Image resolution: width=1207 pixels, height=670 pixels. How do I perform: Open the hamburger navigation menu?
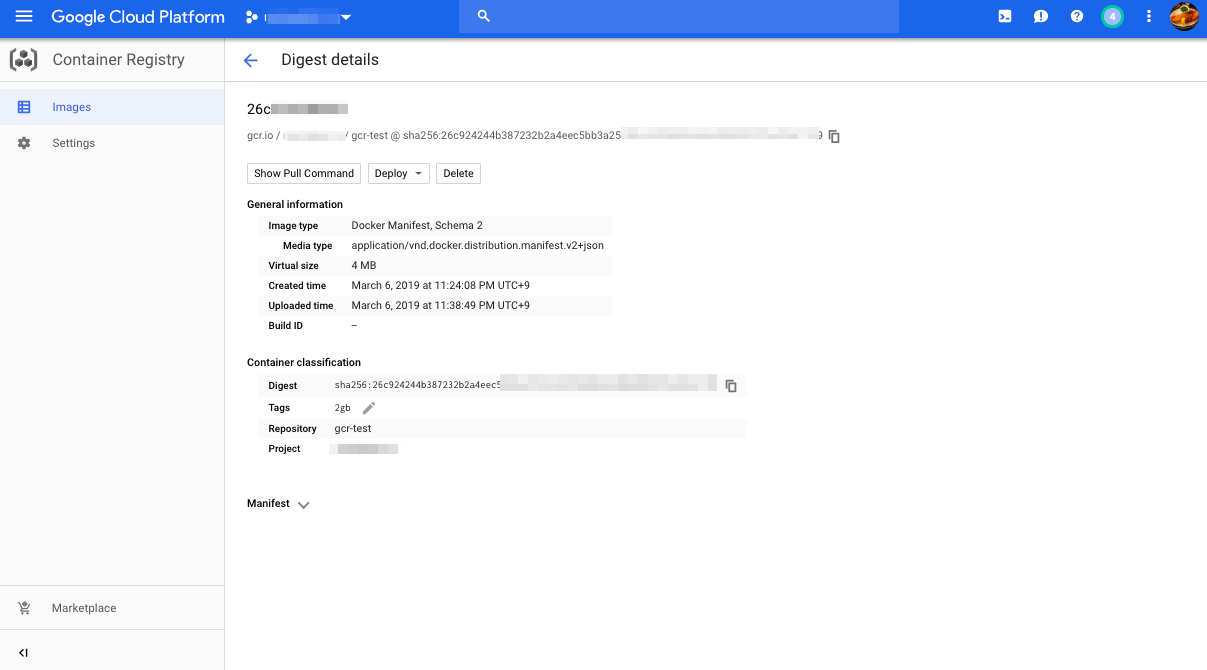pyautogui.click(x=24, y=17)
